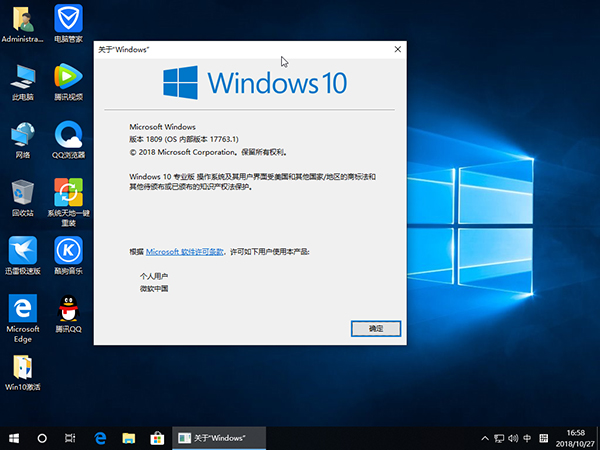Viewport: 600px width, 450px height.
Task: Open 酷狗音乐 desktop shortcut
Action: tap(68, 256)
